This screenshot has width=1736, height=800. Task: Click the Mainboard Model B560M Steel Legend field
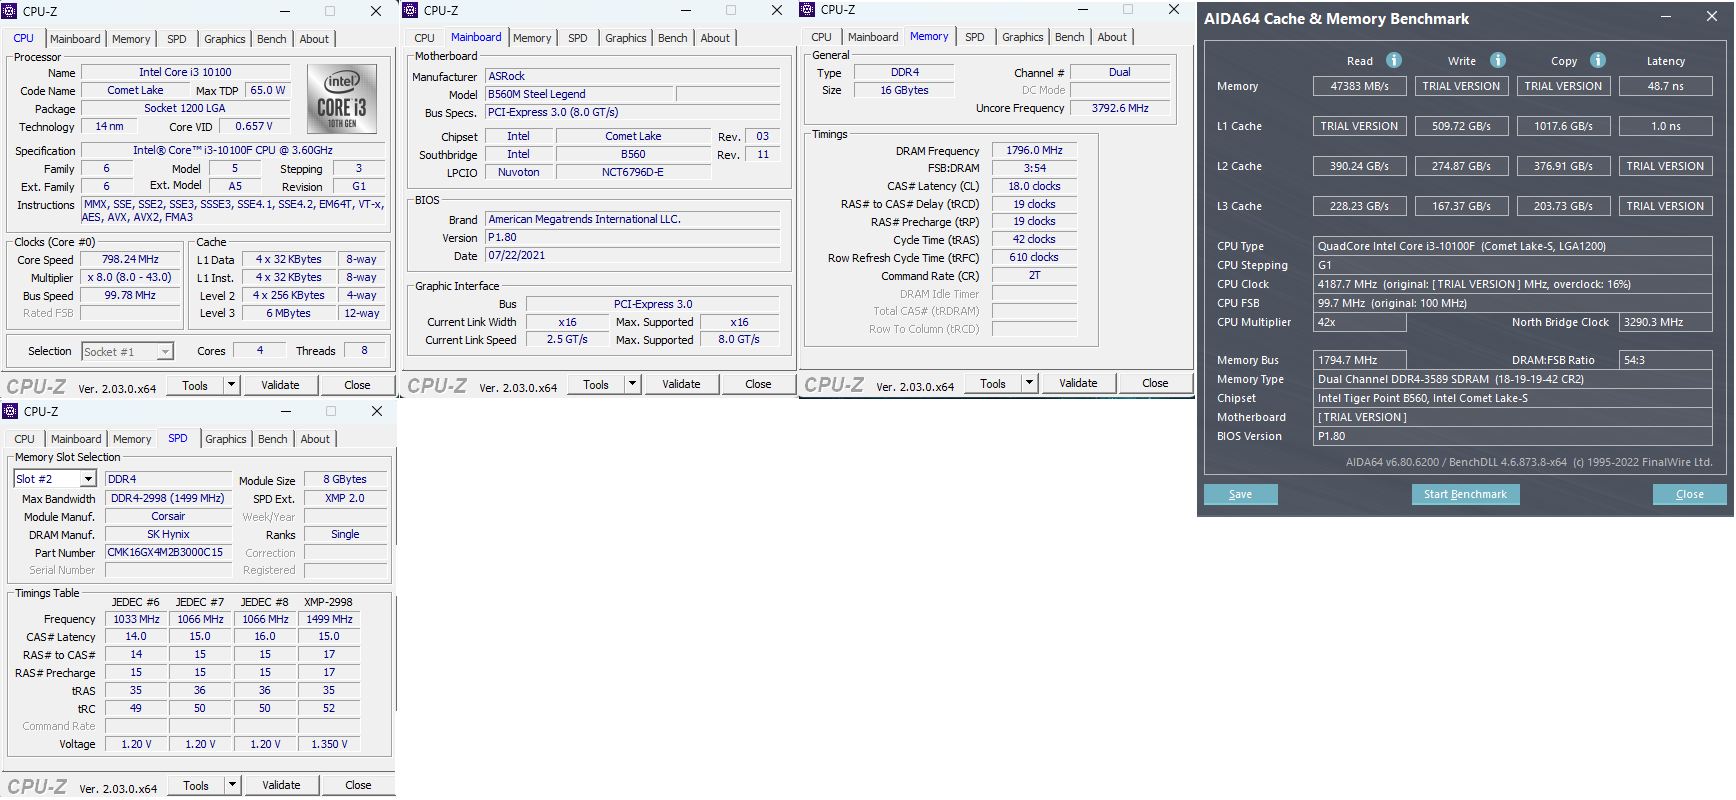pyautogui.click(x=580, y=94)
